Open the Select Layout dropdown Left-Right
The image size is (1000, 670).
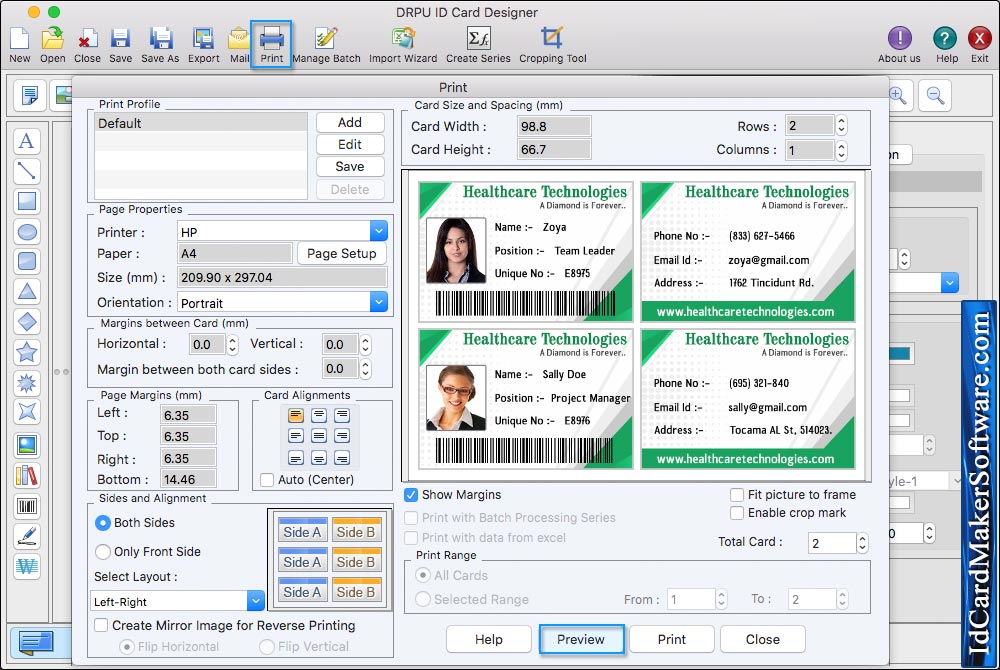click(x=255, y=601)
